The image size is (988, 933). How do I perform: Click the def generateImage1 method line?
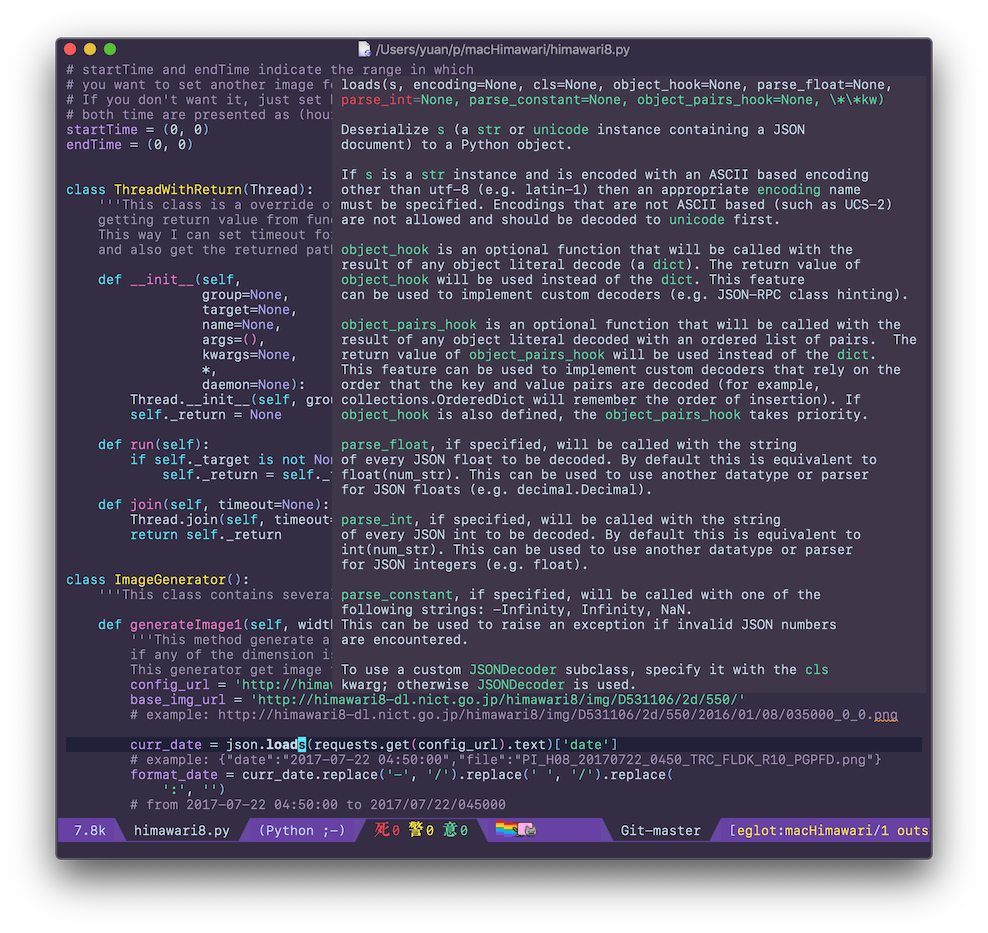click(x=214, y=625)
